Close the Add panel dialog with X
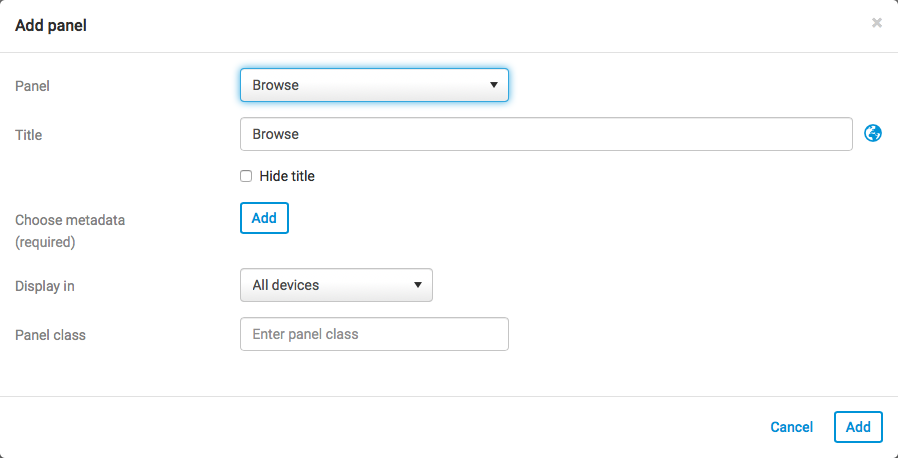Image resolution: width=898 pixels, height=458 pixels. 877,23
